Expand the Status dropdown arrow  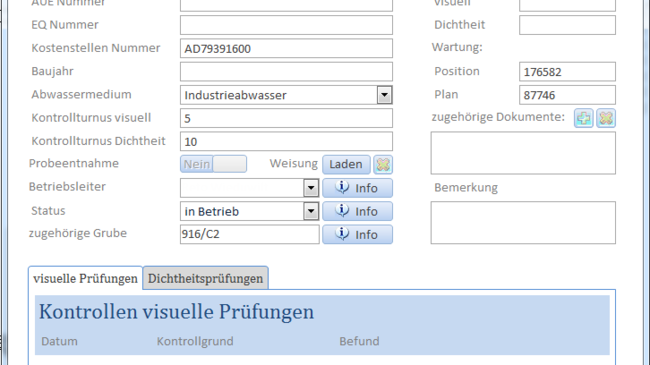pyautogui.click(x=311, y=211)
